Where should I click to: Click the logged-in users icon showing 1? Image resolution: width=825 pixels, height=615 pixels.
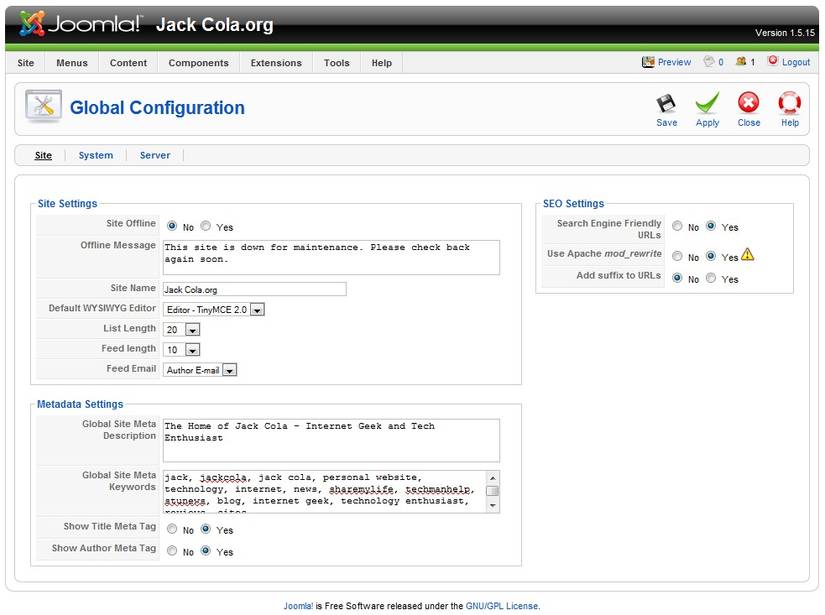741,62
